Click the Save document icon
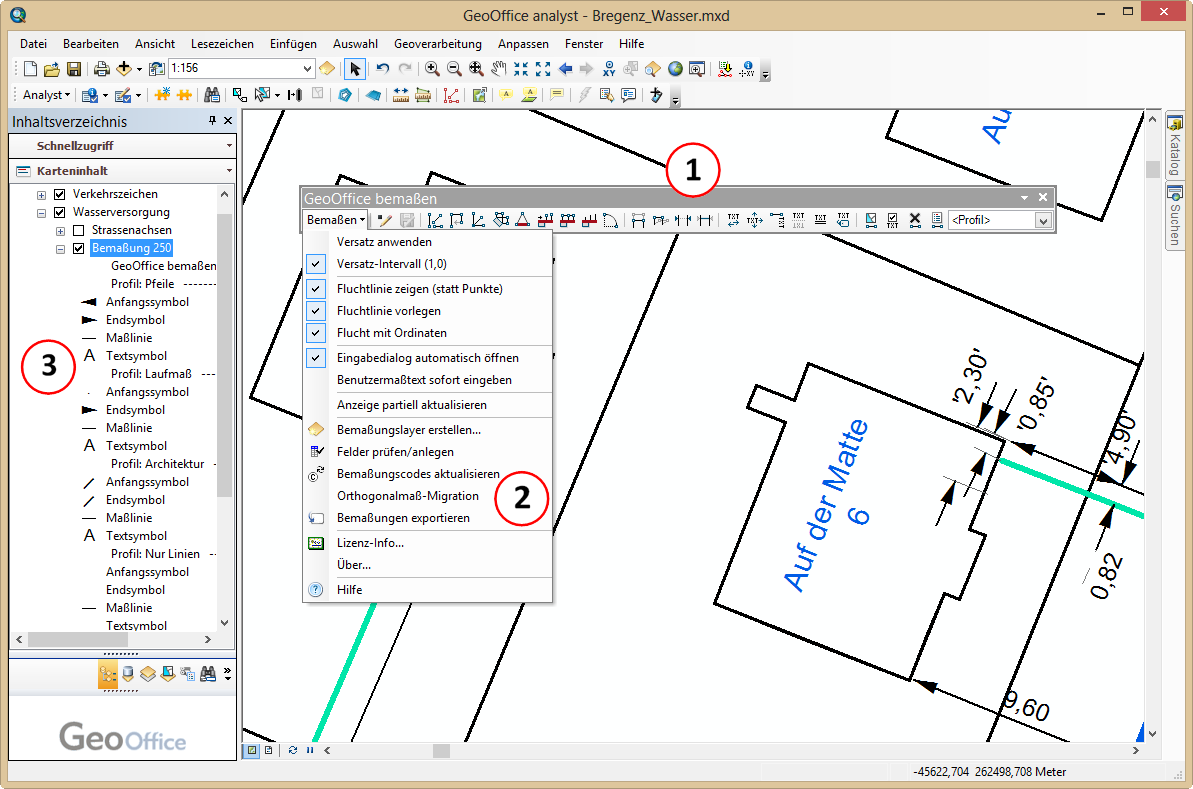Image resolution: width=1193 pixels, height=789 pixels. coord(74,69)
